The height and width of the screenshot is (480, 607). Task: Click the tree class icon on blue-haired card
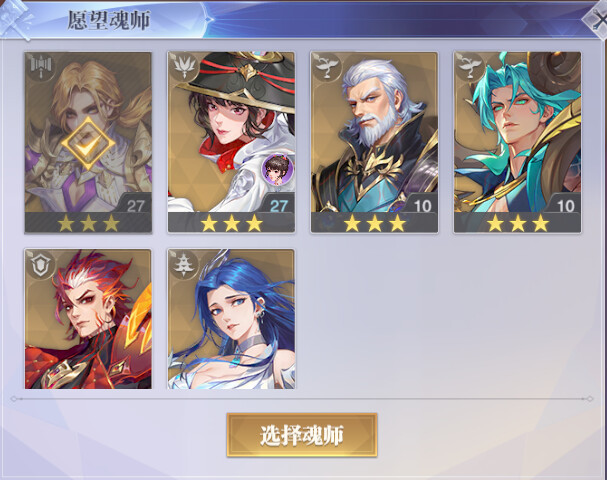[184, 265]
